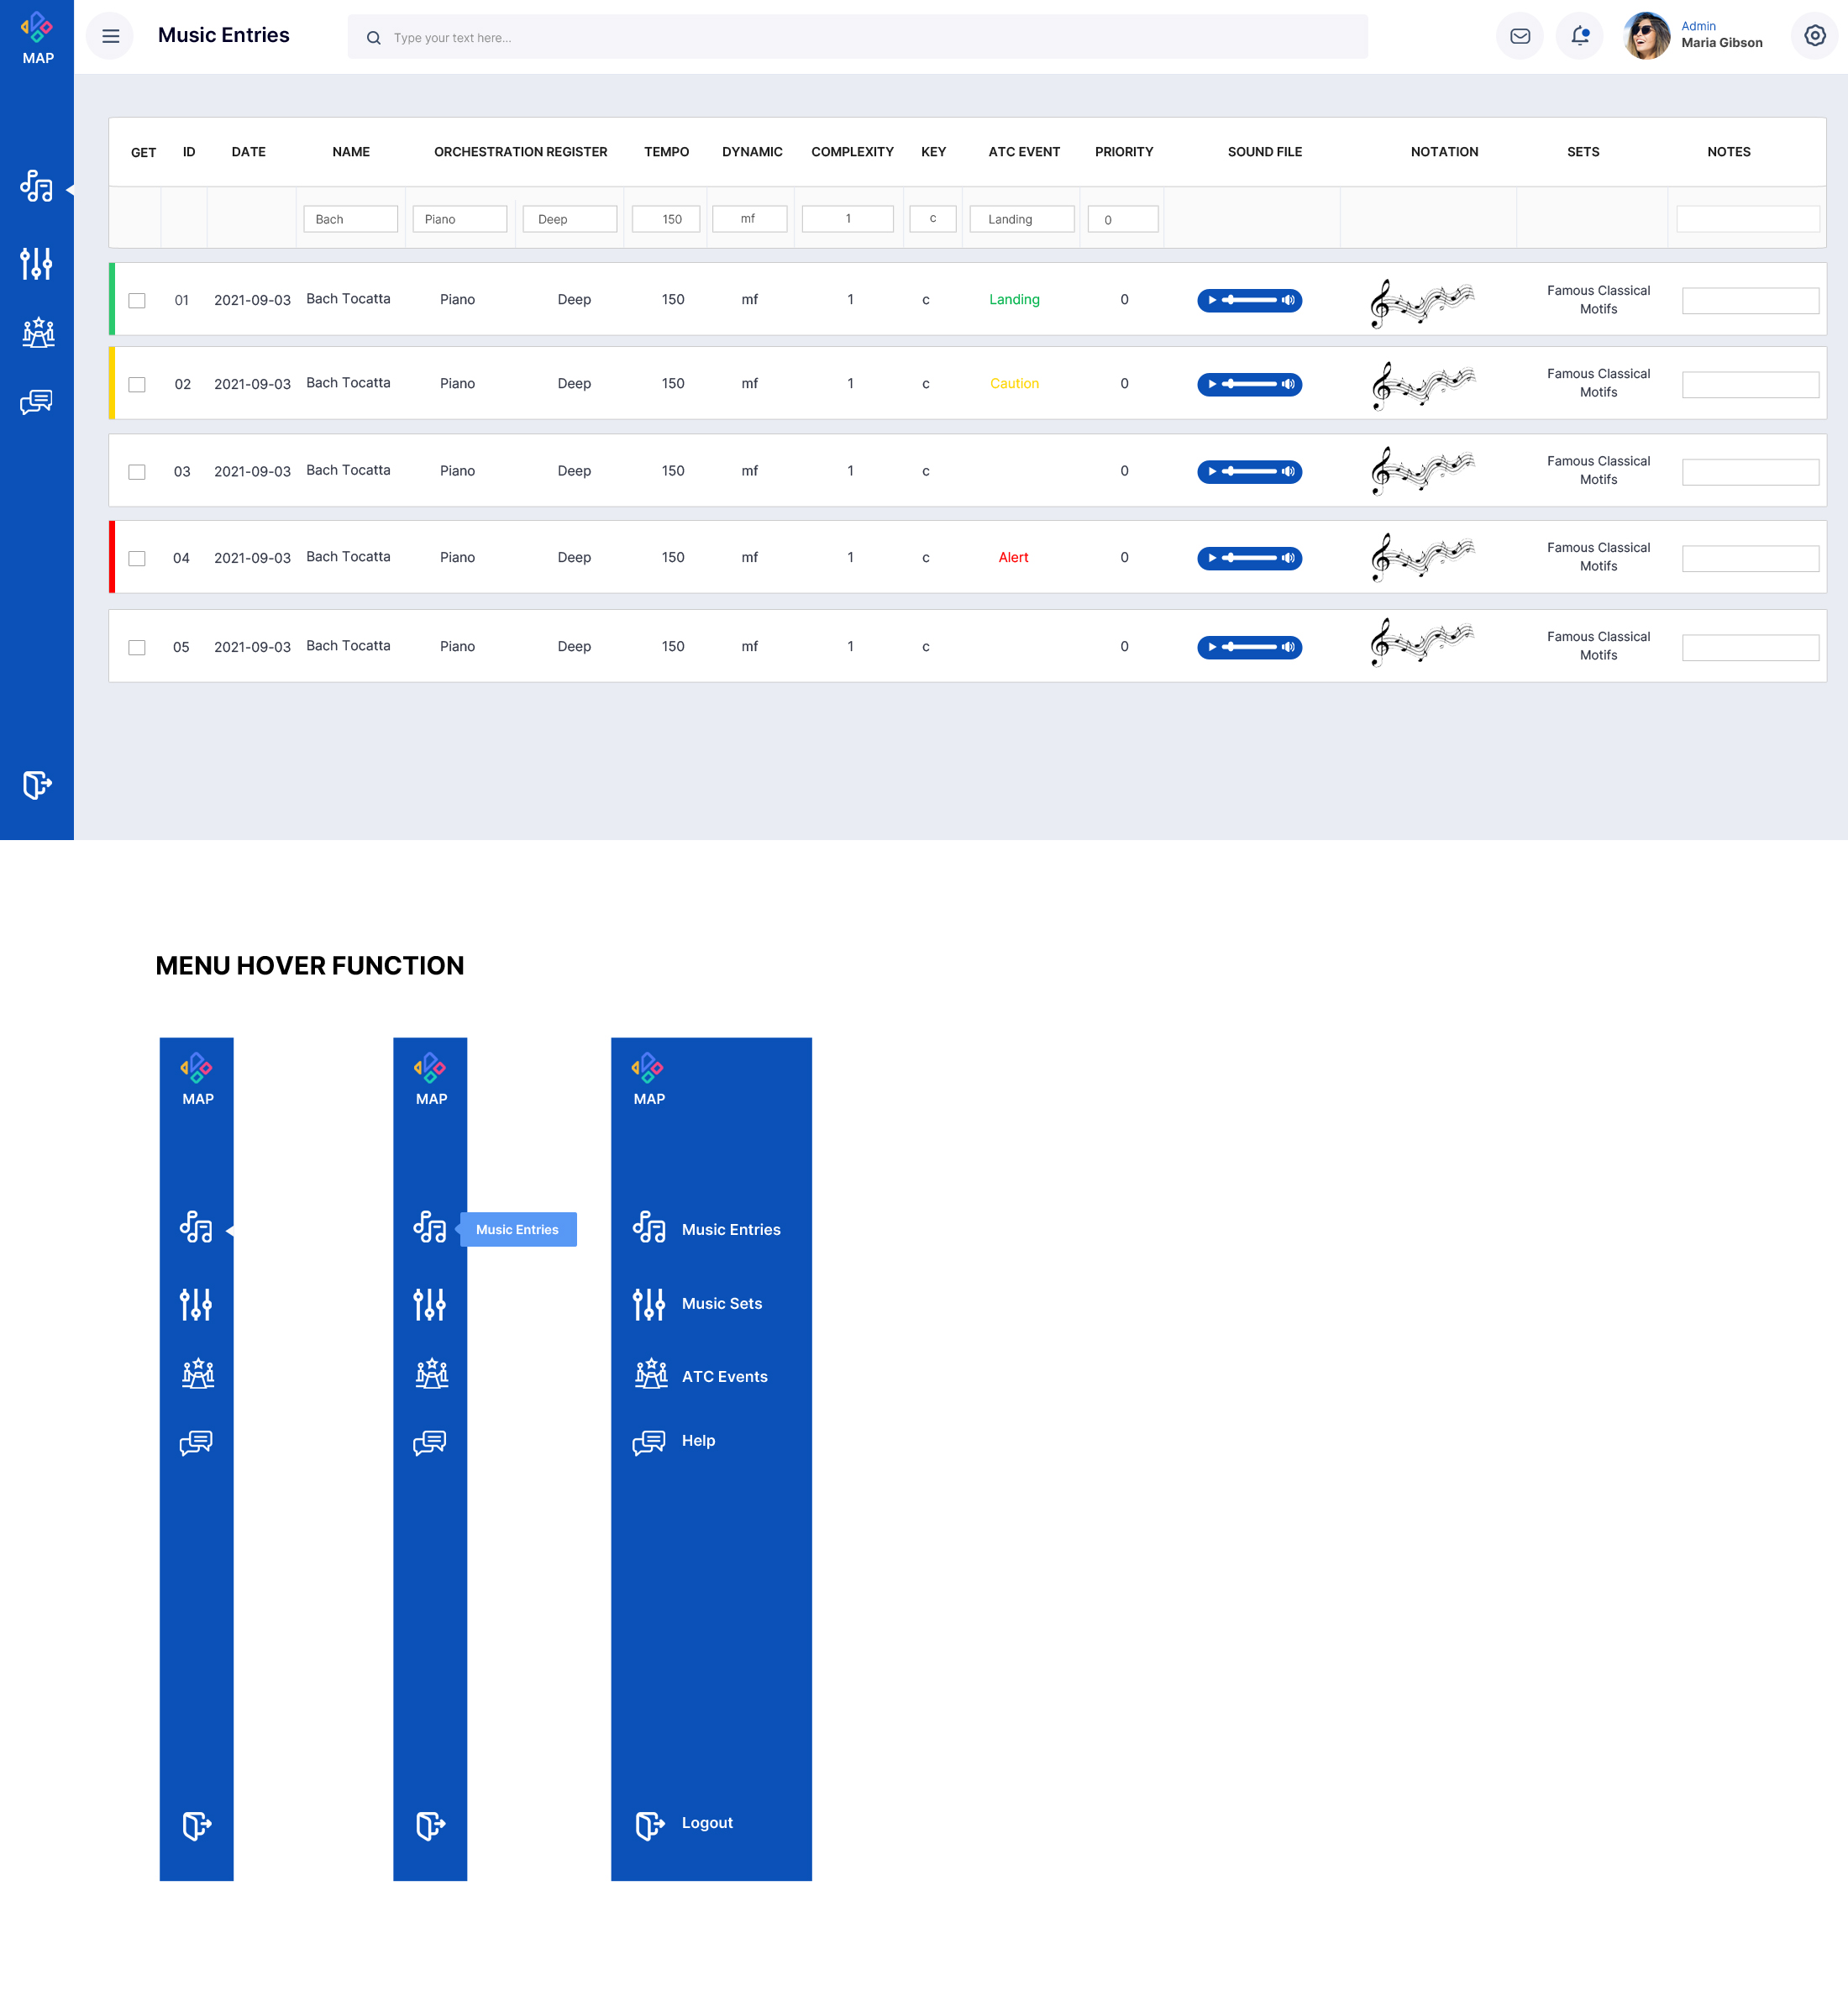Select ATC Events in expanded menu

(723, 1376)
